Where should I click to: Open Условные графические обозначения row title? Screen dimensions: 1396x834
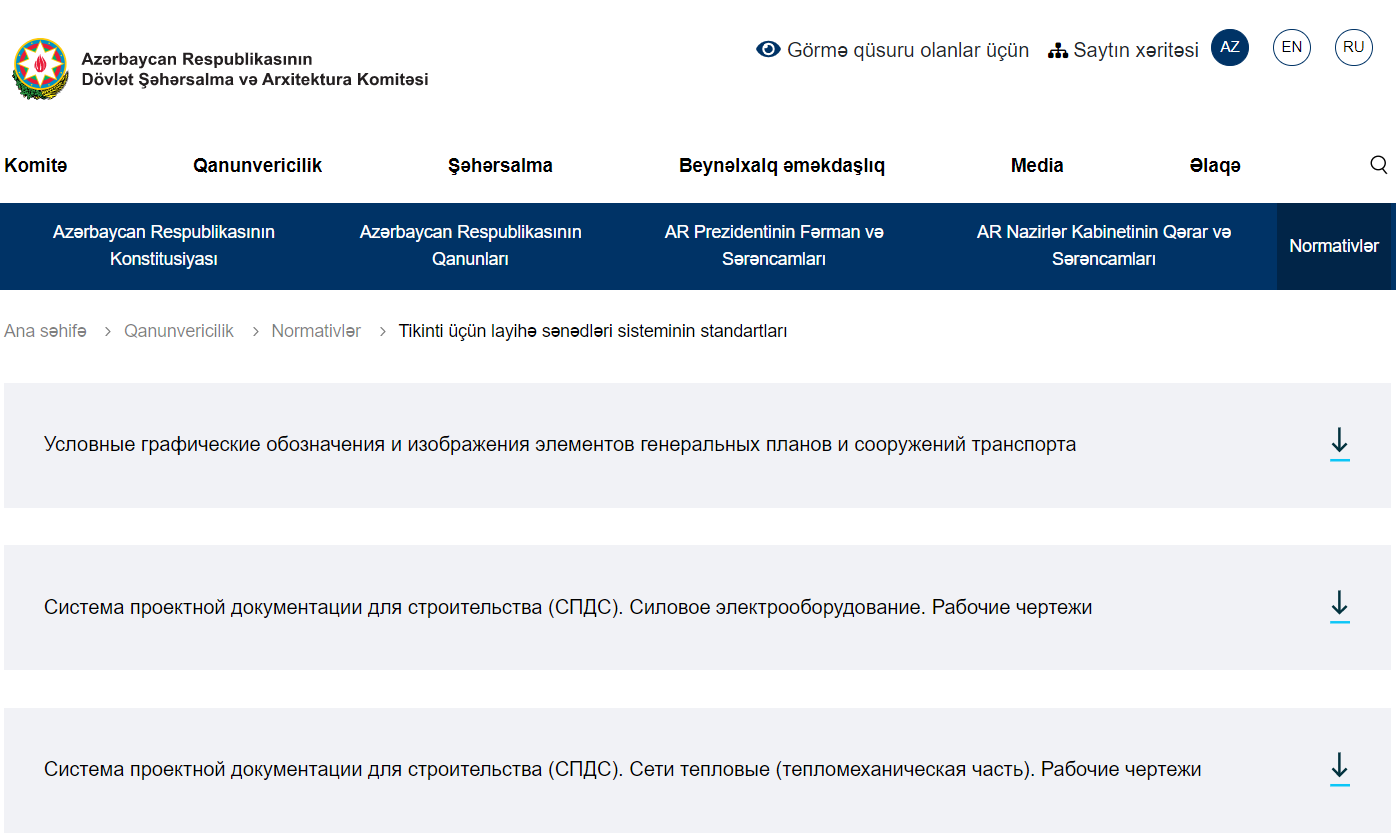coord(560,444)
